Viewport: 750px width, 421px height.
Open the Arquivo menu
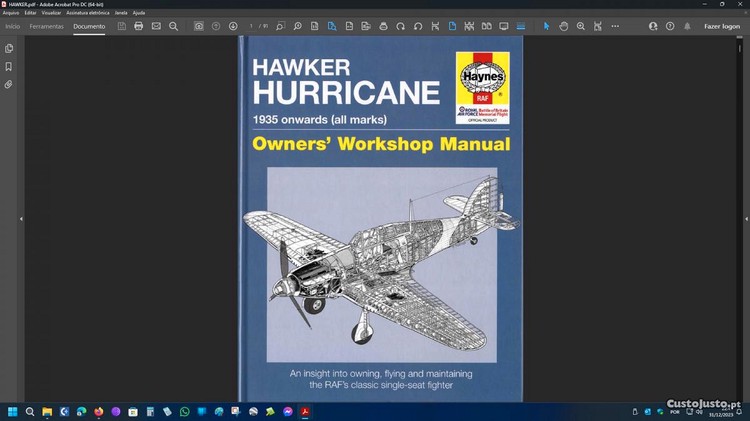11,13
